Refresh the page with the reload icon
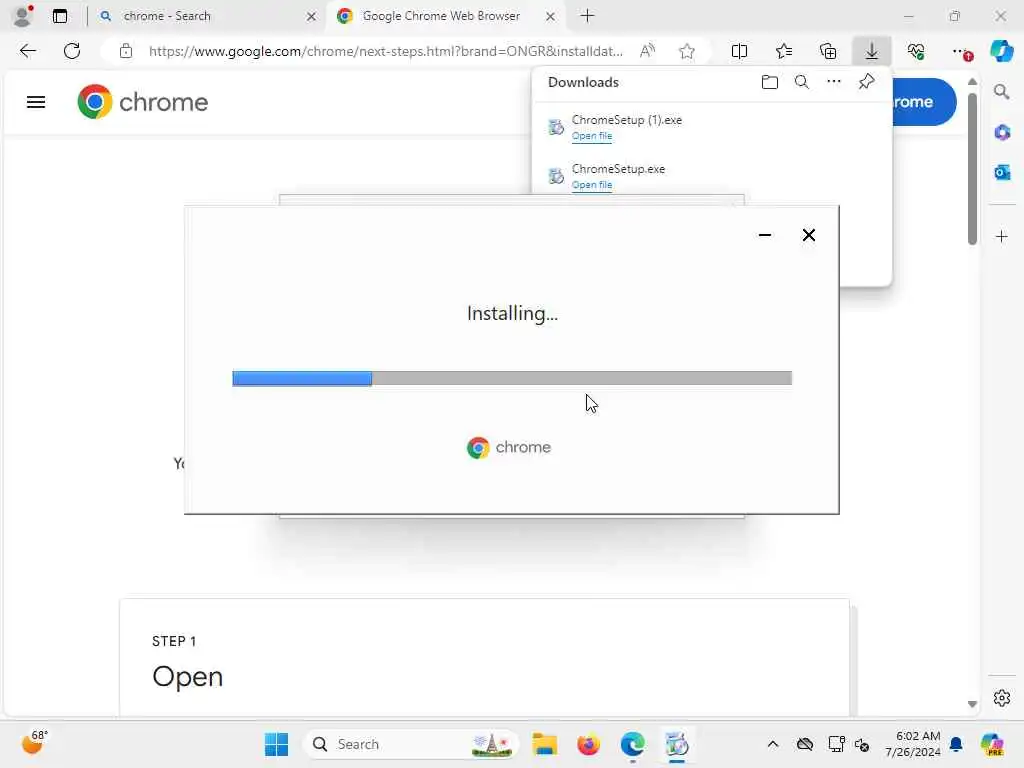The height and width of the screenshot is (768, 1024). tap(72, 51)
